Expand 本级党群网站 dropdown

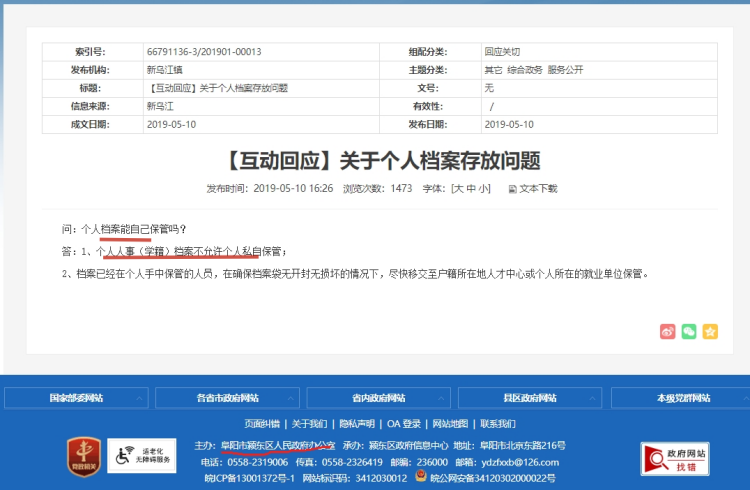(x=677, y=398)
